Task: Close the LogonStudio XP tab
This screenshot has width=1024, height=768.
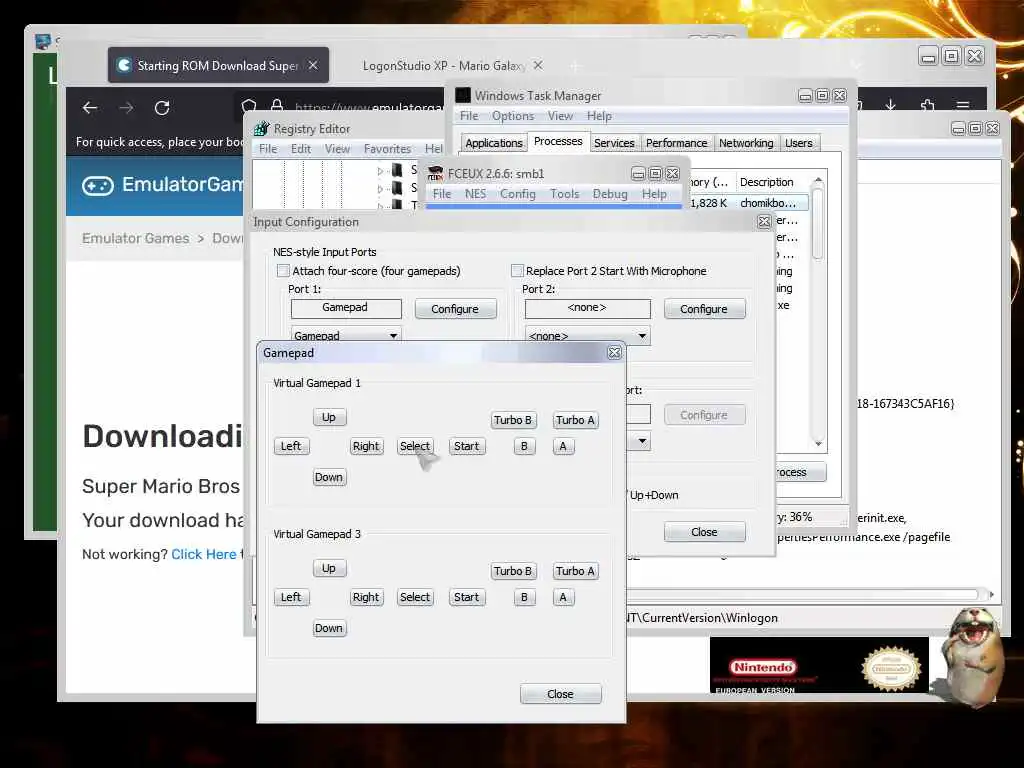Action: pyautogui.click(x=538, y=65)
